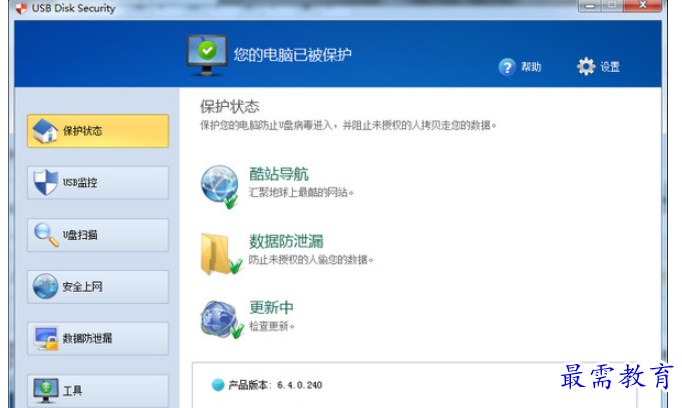This screenshot has width=682, height=408.
Task: Click the magnifier icon beside U盘扫描
Action: [46, 235]
